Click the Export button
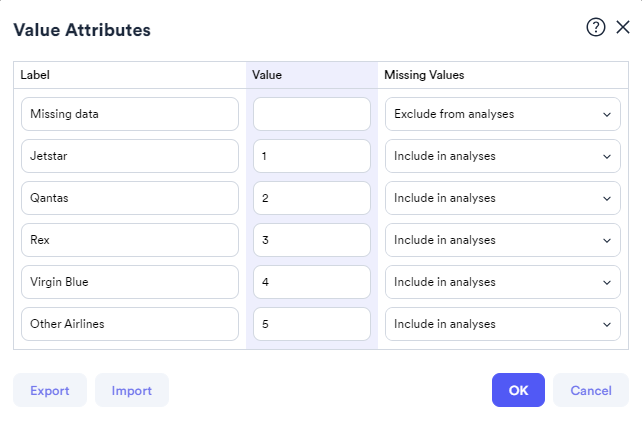This screenshot has height=421, width=642. pyautogui.click(x=50, y=390)
